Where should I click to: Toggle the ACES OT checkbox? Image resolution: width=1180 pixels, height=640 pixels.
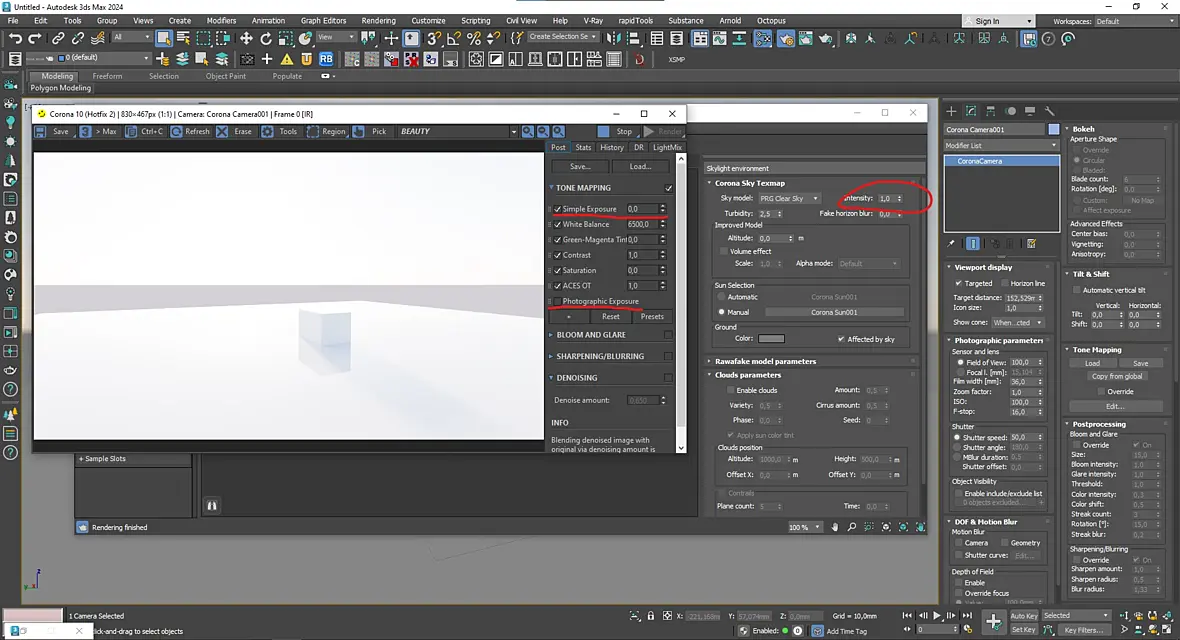pyautogui.click(x=558, y=286)
